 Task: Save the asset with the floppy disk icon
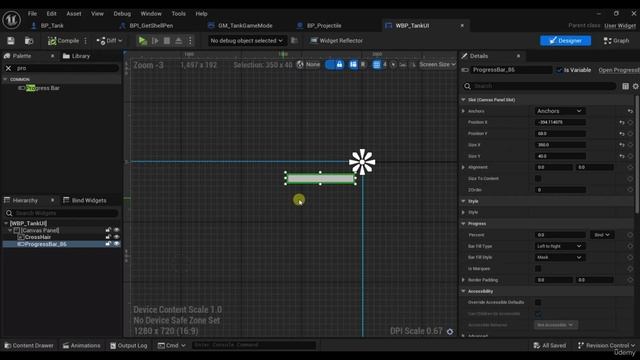[x=11, y=41]
